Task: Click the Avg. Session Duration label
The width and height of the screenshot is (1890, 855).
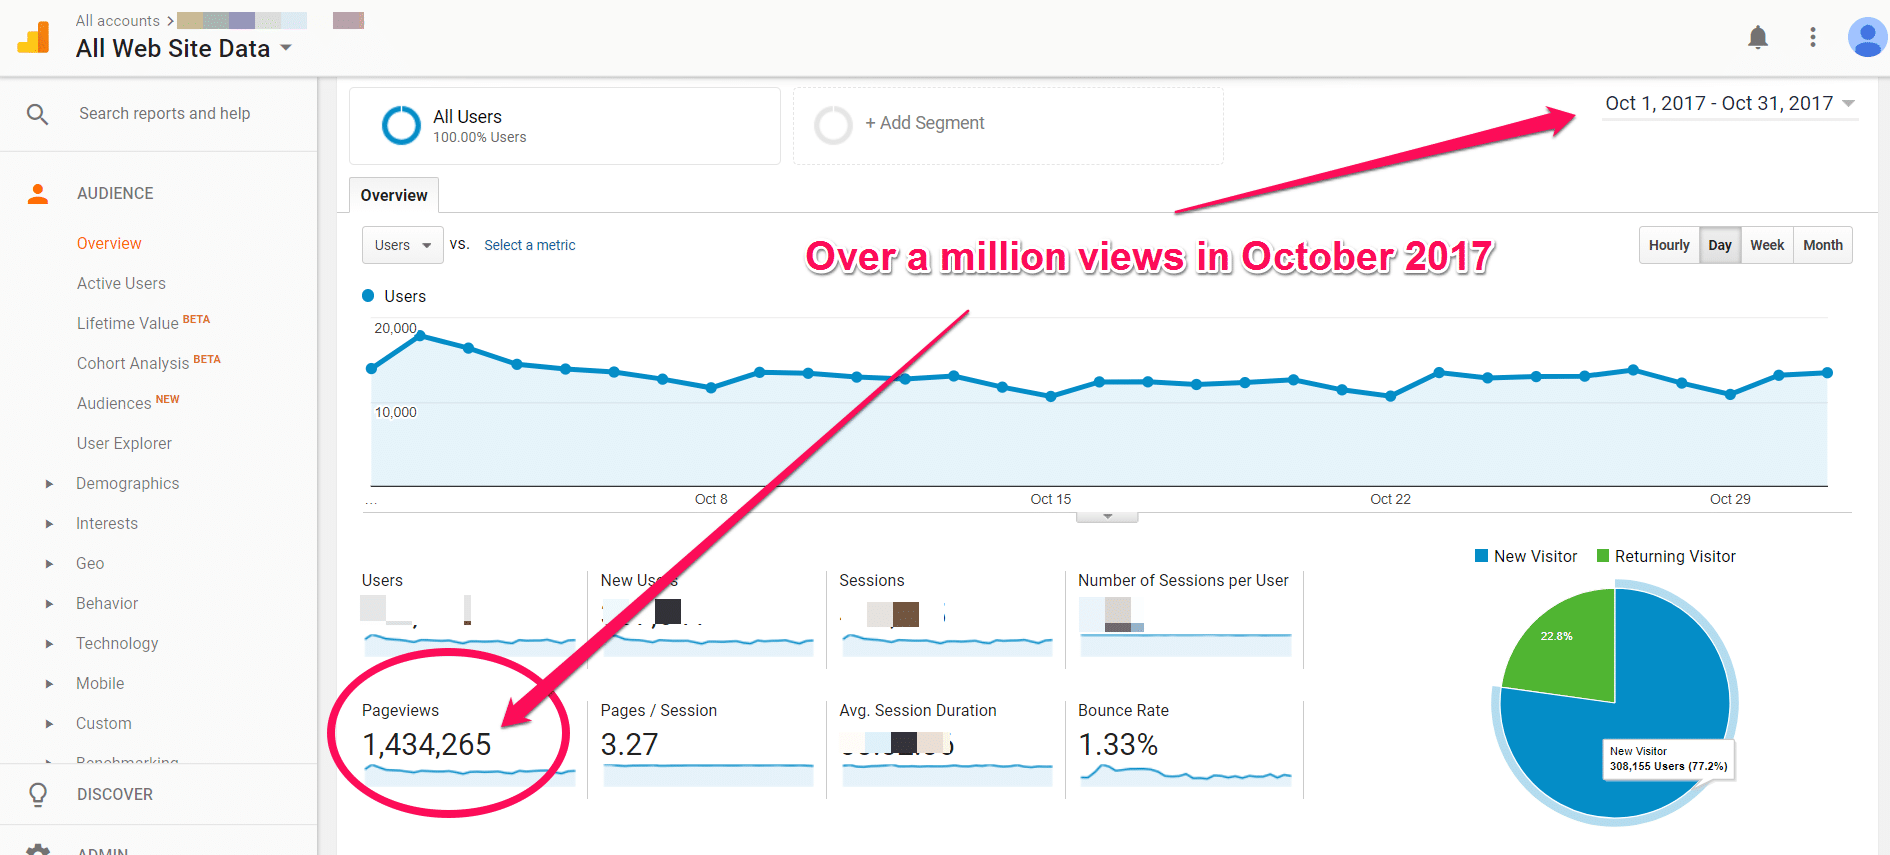Action: click(x=918, y=711)
